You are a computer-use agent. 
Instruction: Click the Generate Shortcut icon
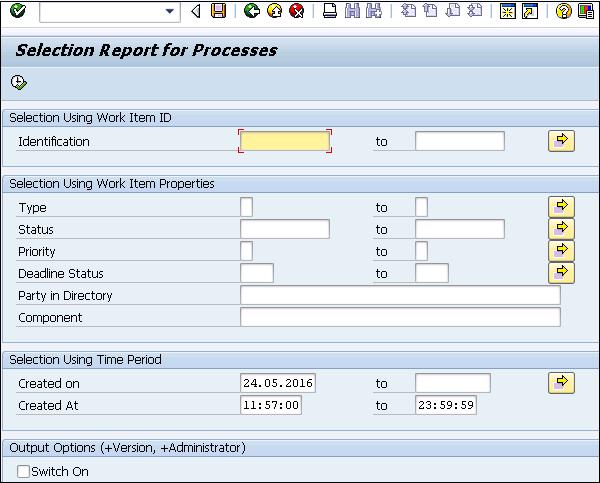click(x=530, y=11)
